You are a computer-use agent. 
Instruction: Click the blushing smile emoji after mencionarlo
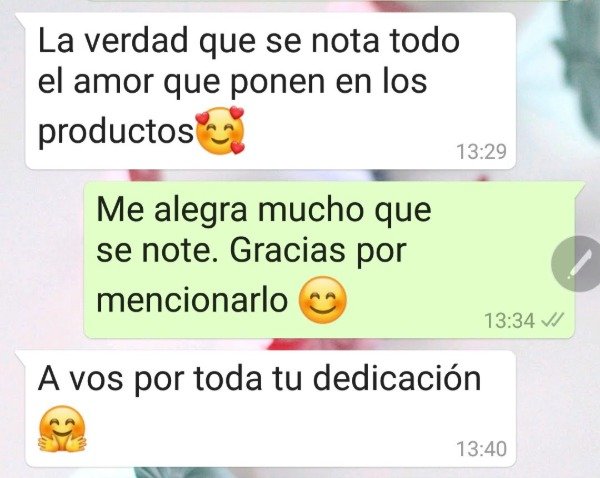pyautogui.click(x=323, y=300)
